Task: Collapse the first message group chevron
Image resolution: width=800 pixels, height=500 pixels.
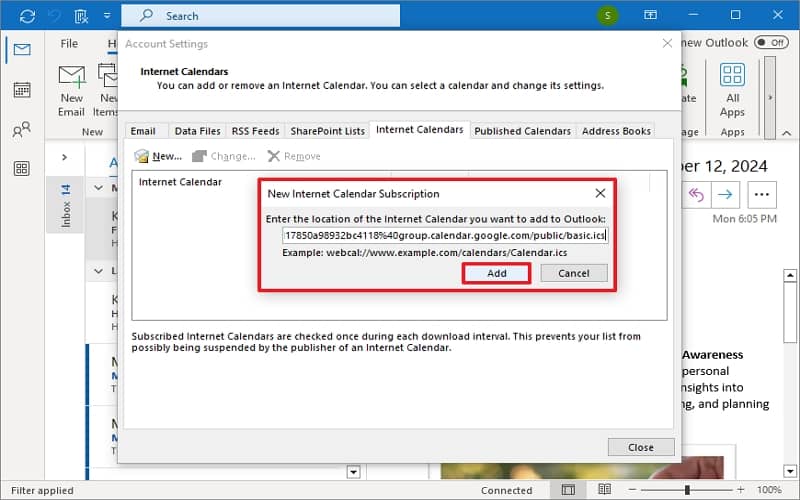Action: click(98, 188)
